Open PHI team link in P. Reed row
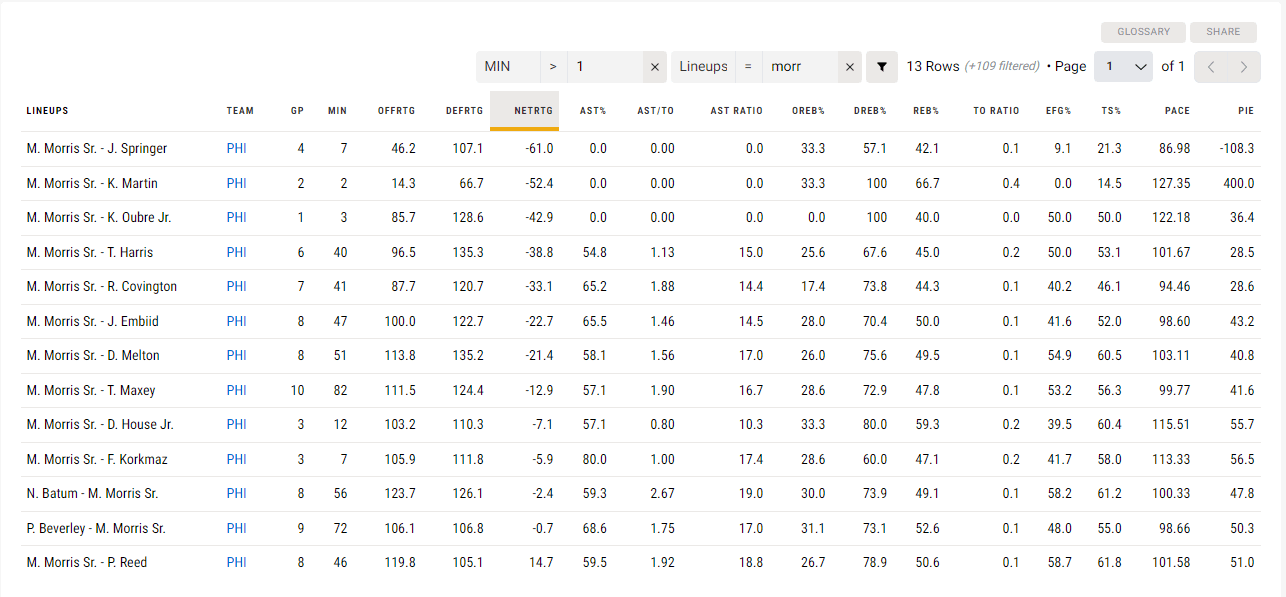 pyautogui.click(x=236, y=562)
